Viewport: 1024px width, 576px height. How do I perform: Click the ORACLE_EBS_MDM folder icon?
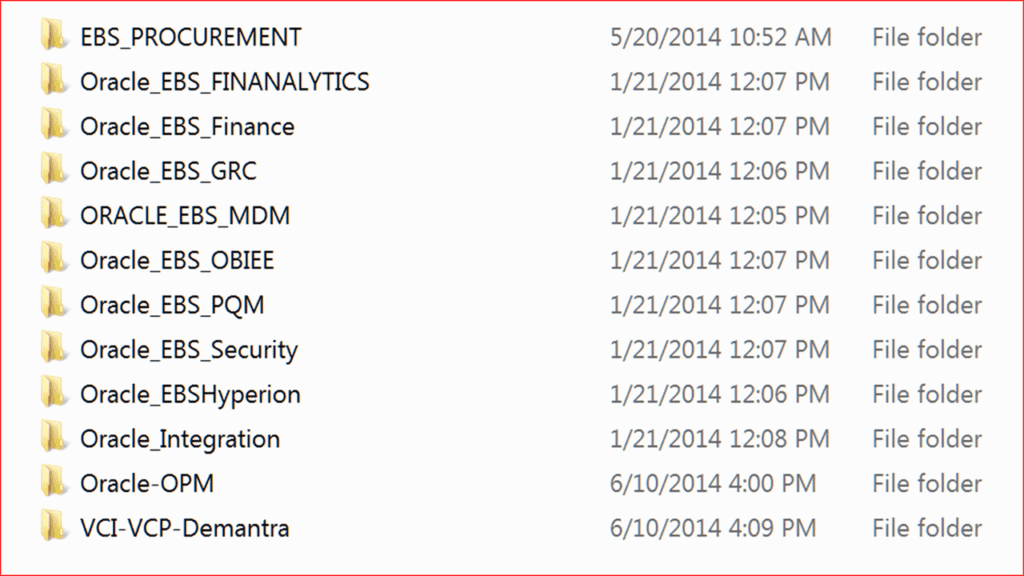pyautogui.click(x=53, y=215)
